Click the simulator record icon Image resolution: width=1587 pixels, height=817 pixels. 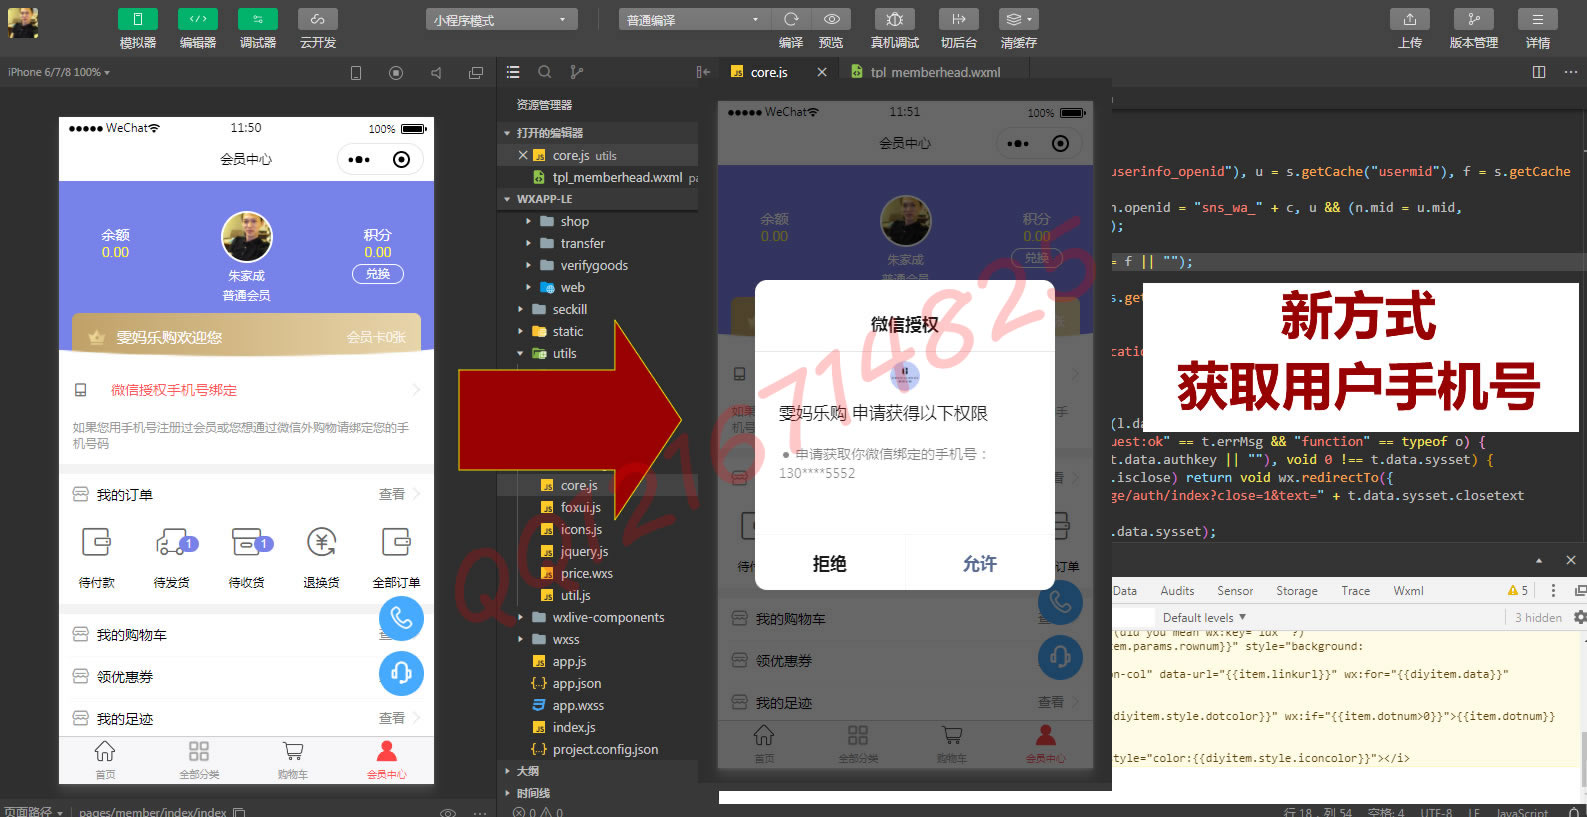pyautogui.click(x=396, y=73)
